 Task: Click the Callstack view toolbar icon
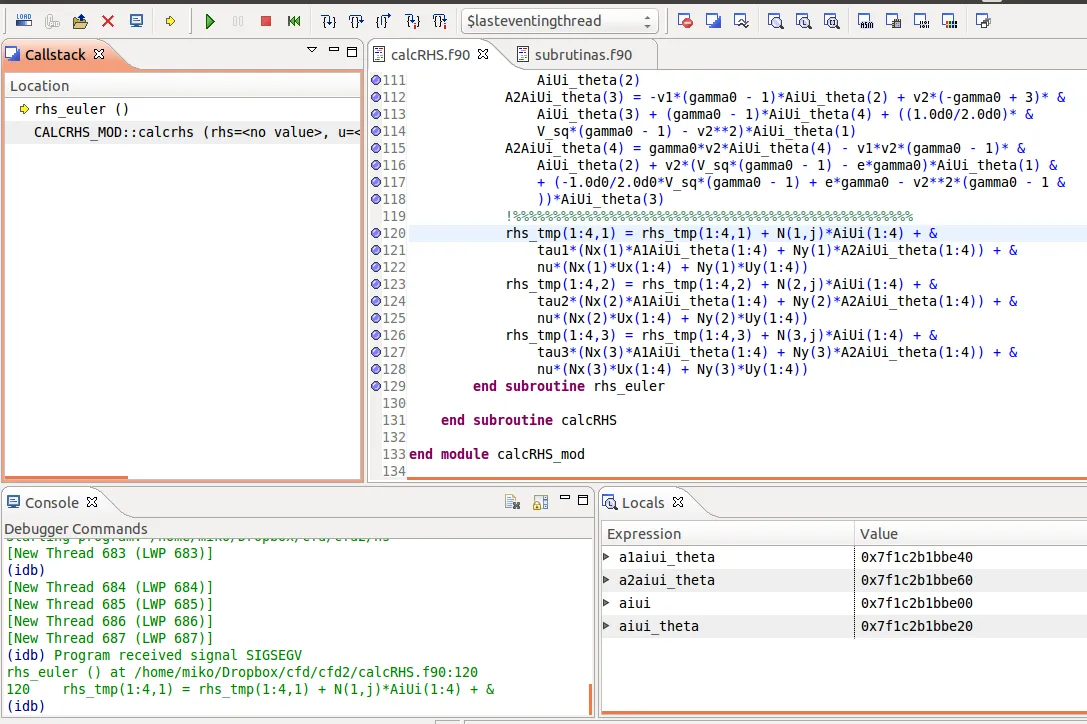(x=713, y=21)
